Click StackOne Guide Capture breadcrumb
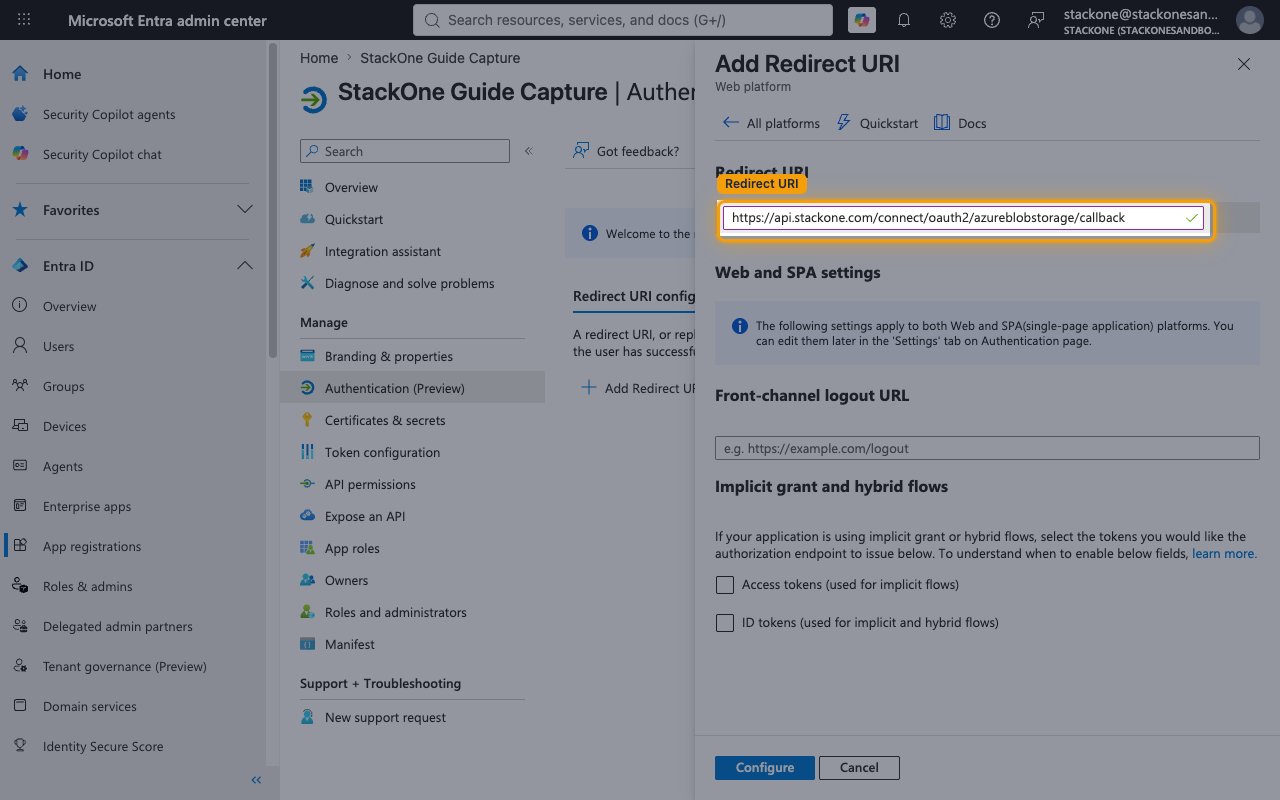Image resolution: width=1280 pixels, height=800 pixels. (x=440, y=58)
